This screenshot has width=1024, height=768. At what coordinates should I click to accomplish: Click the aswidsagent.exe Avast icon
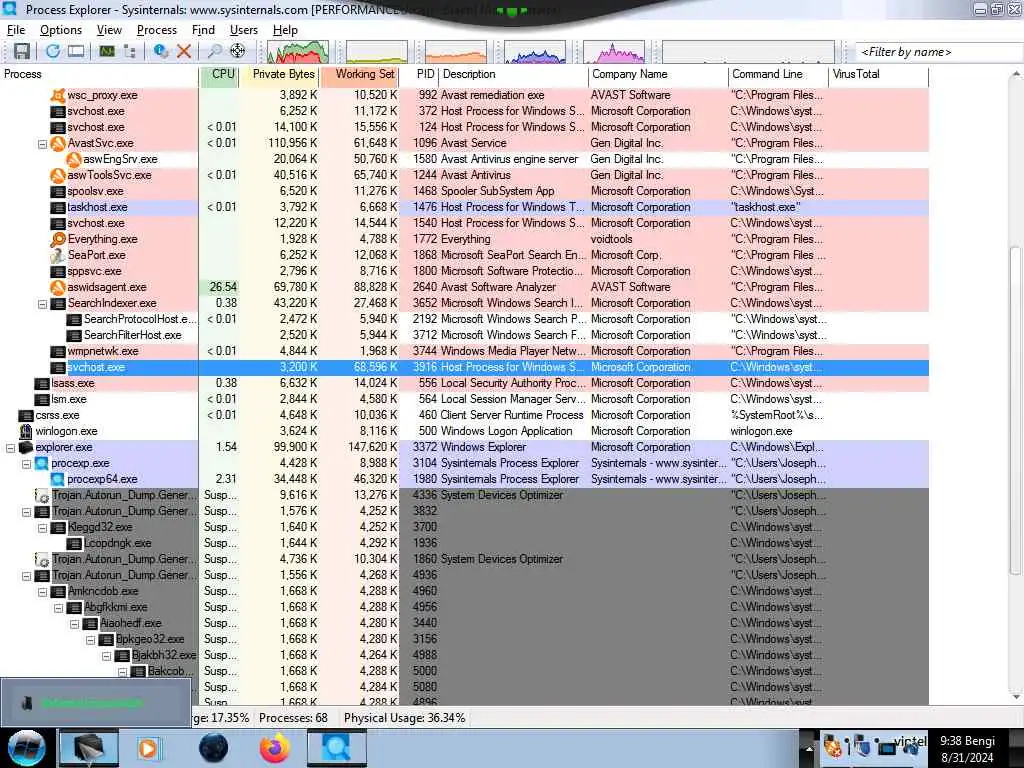[x=57, y=287]
